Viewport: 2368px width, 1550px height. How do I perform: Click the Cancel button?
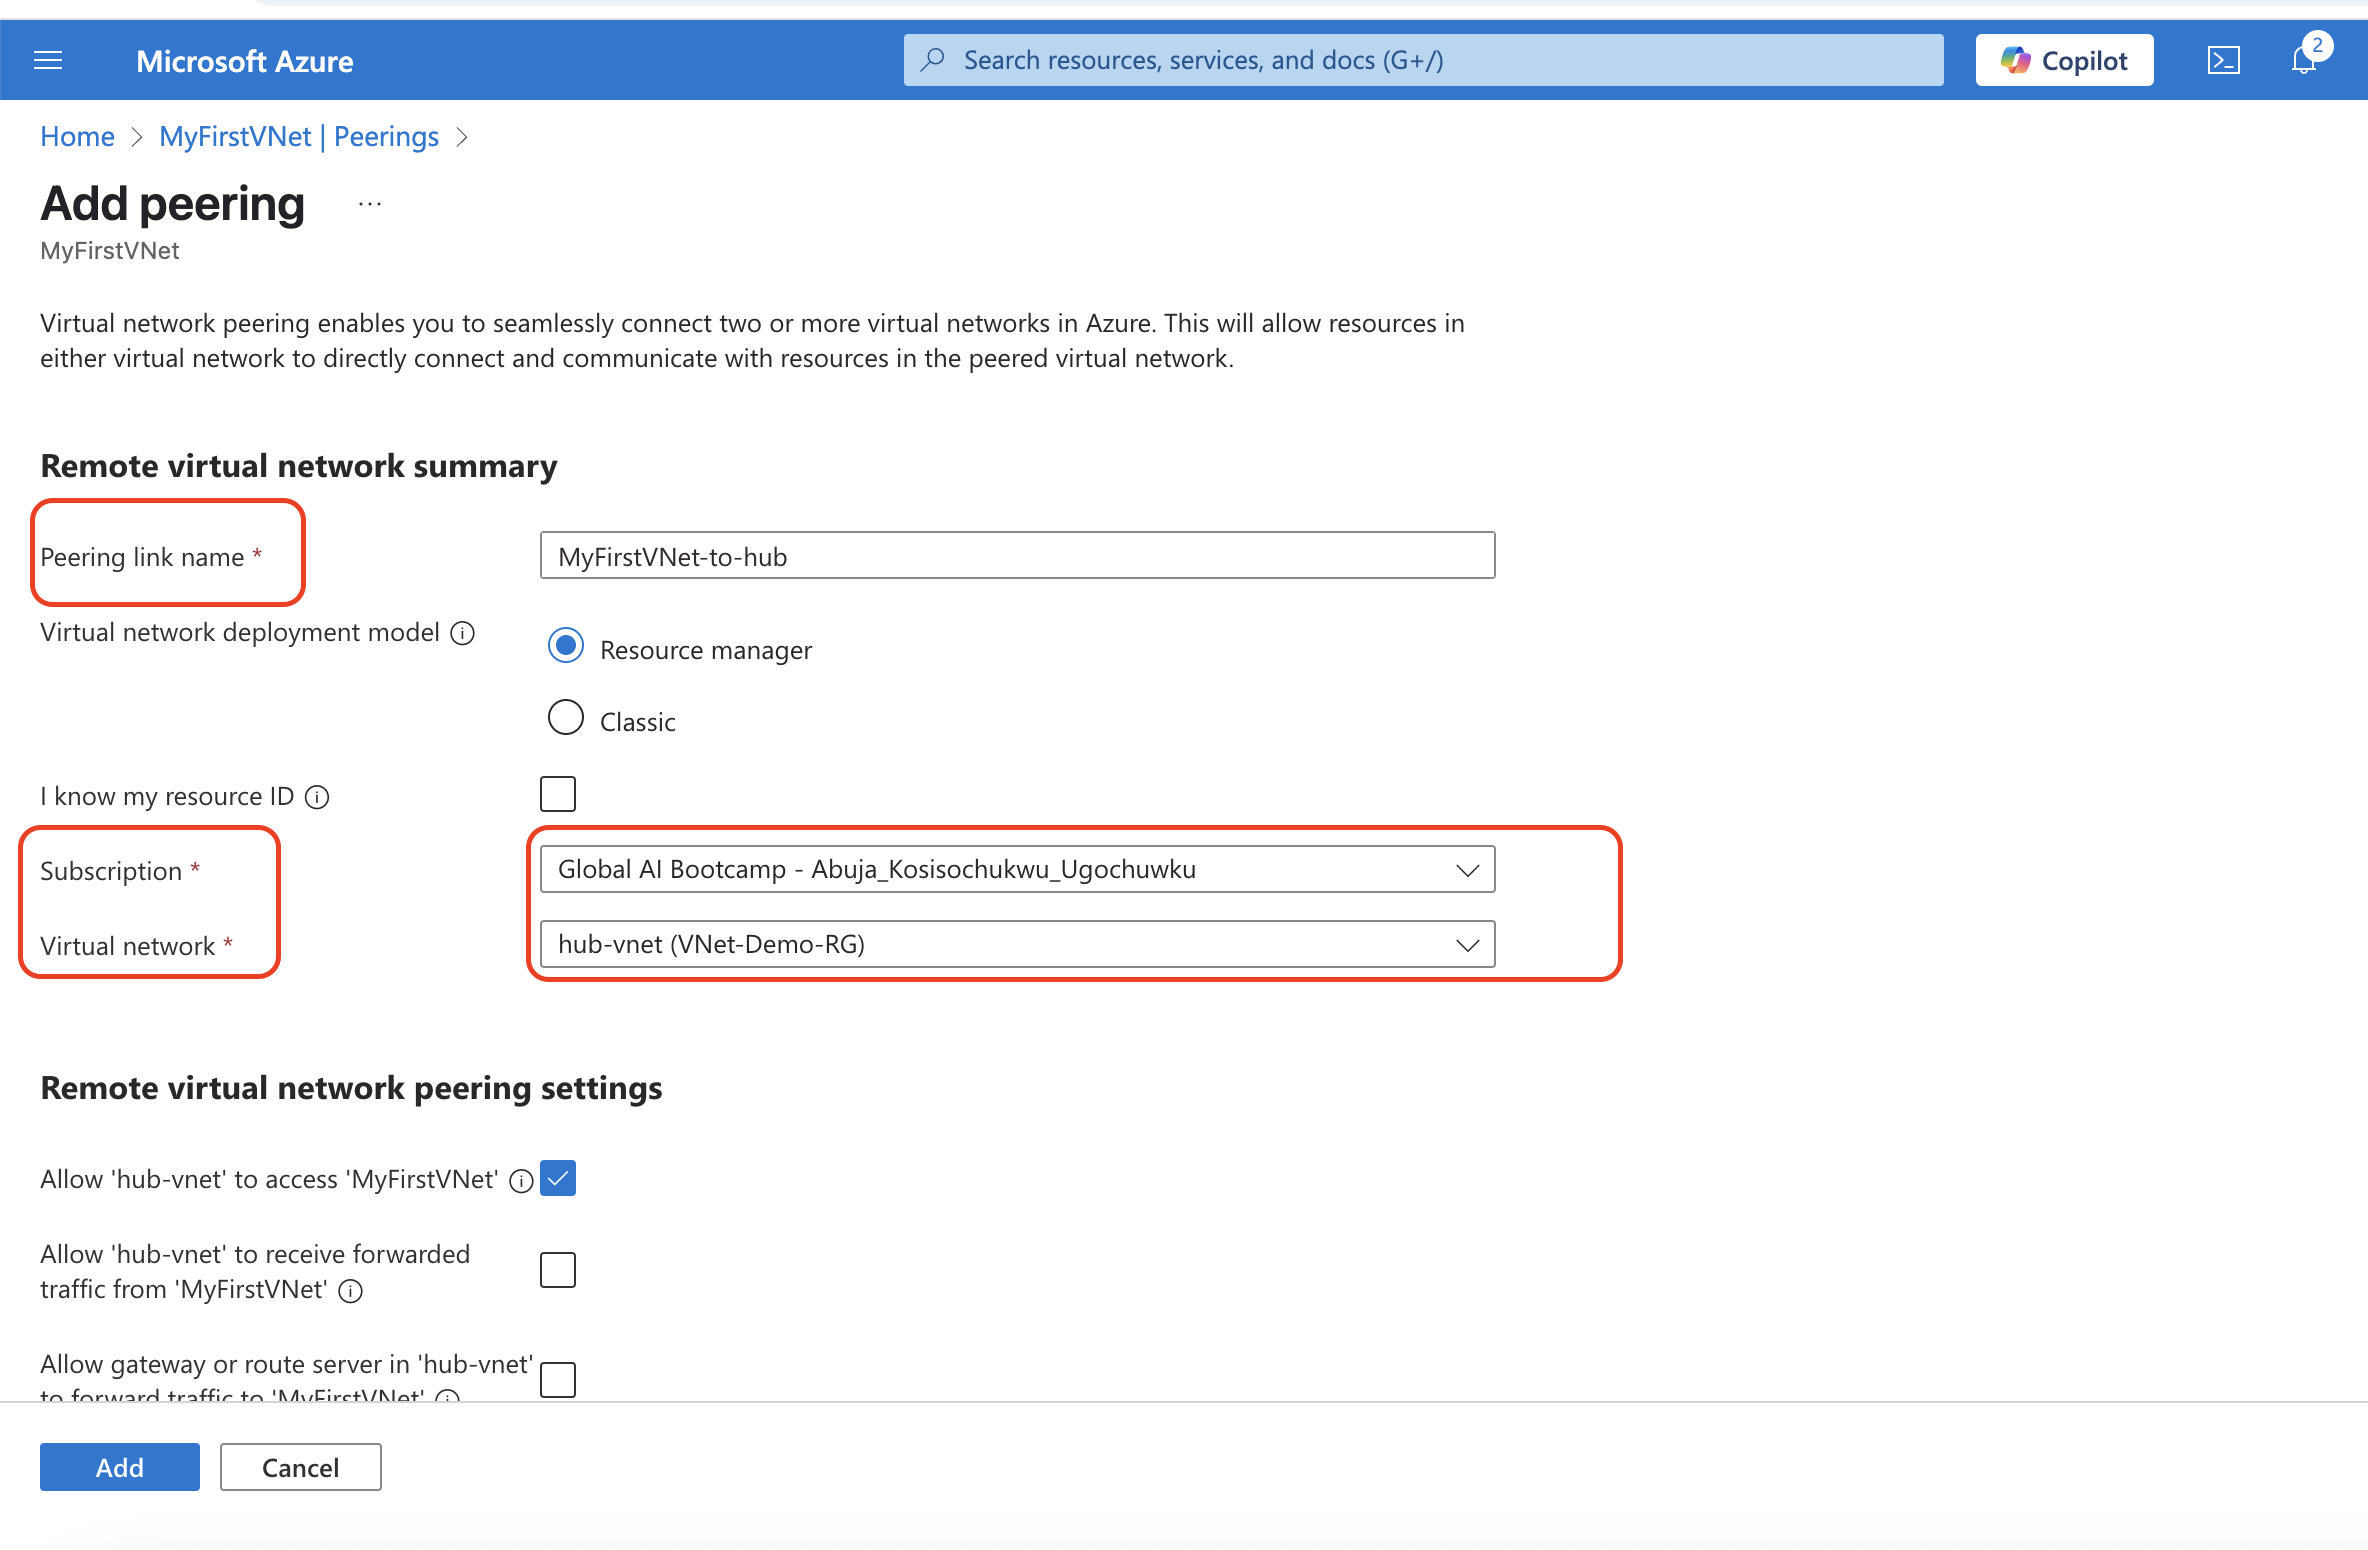[x=301, y=1467]
